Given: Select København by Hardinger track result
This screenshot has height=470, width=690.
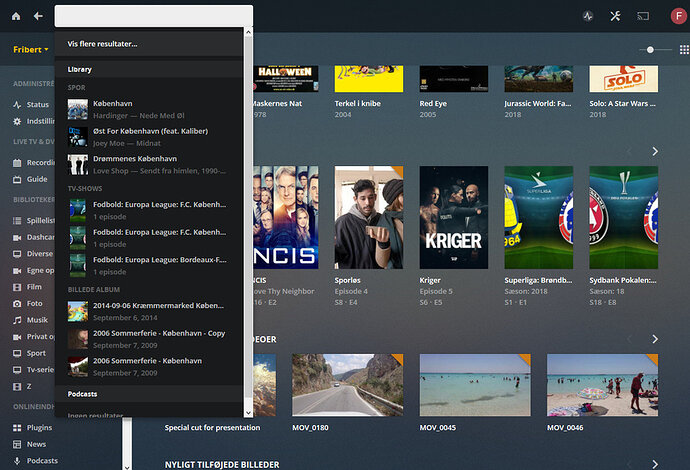Looking at the screenshot, I should 149,109.
